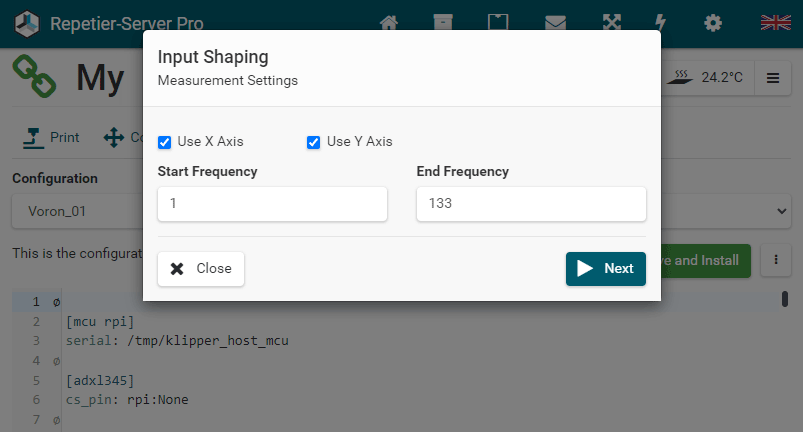This screenshot has width=803, height=432.
Task: Go to the home dashboard icon
Action: [x=389, y=22]
